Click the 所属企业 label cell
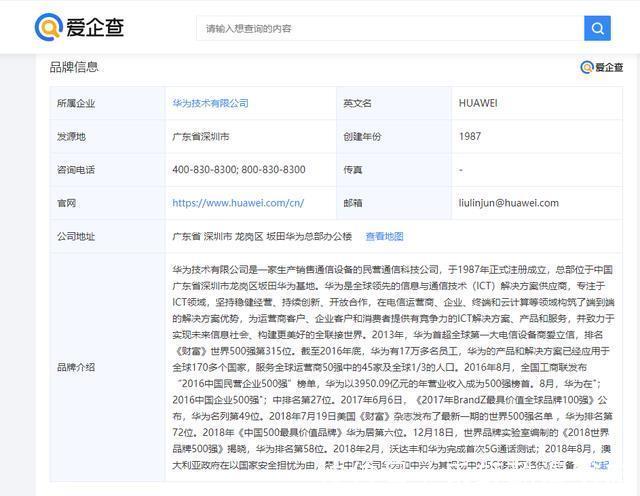 pos(107,103)
